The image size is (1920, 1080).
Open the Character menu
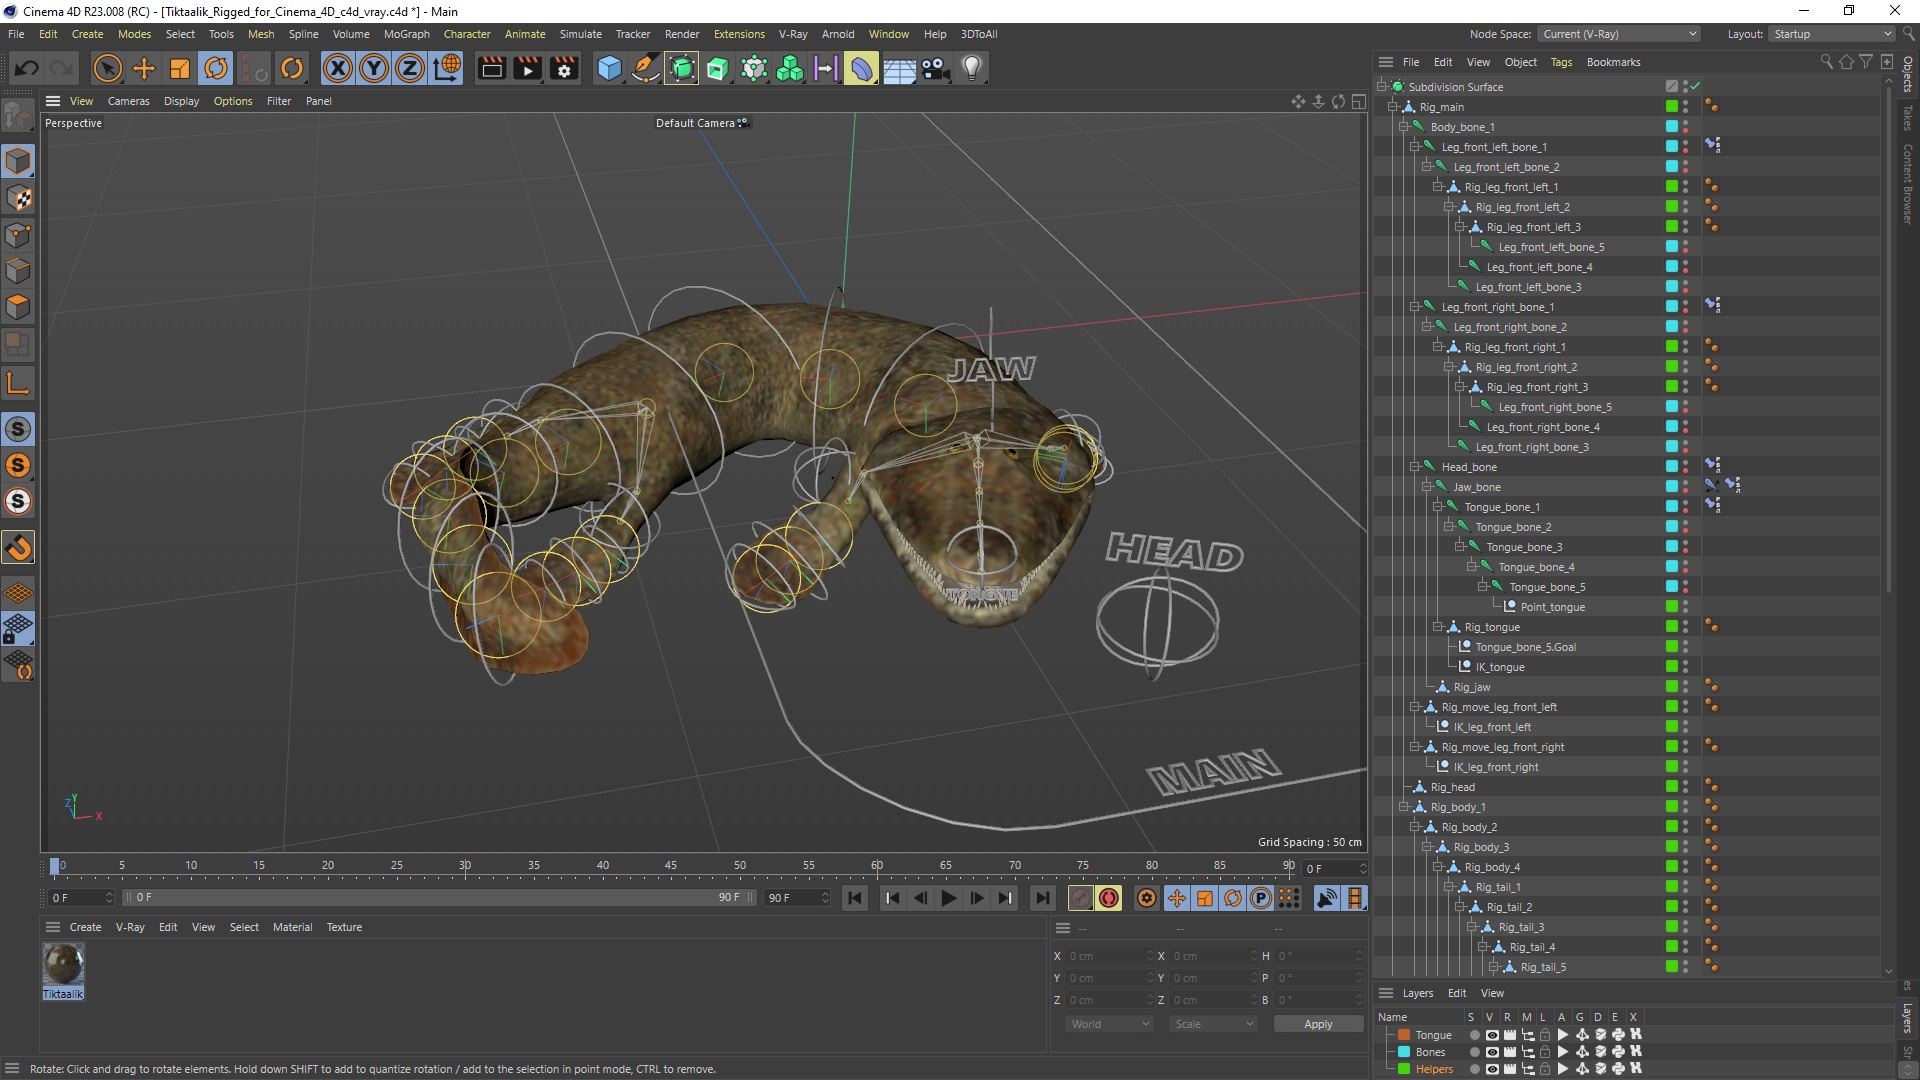[x=467, y=34]
